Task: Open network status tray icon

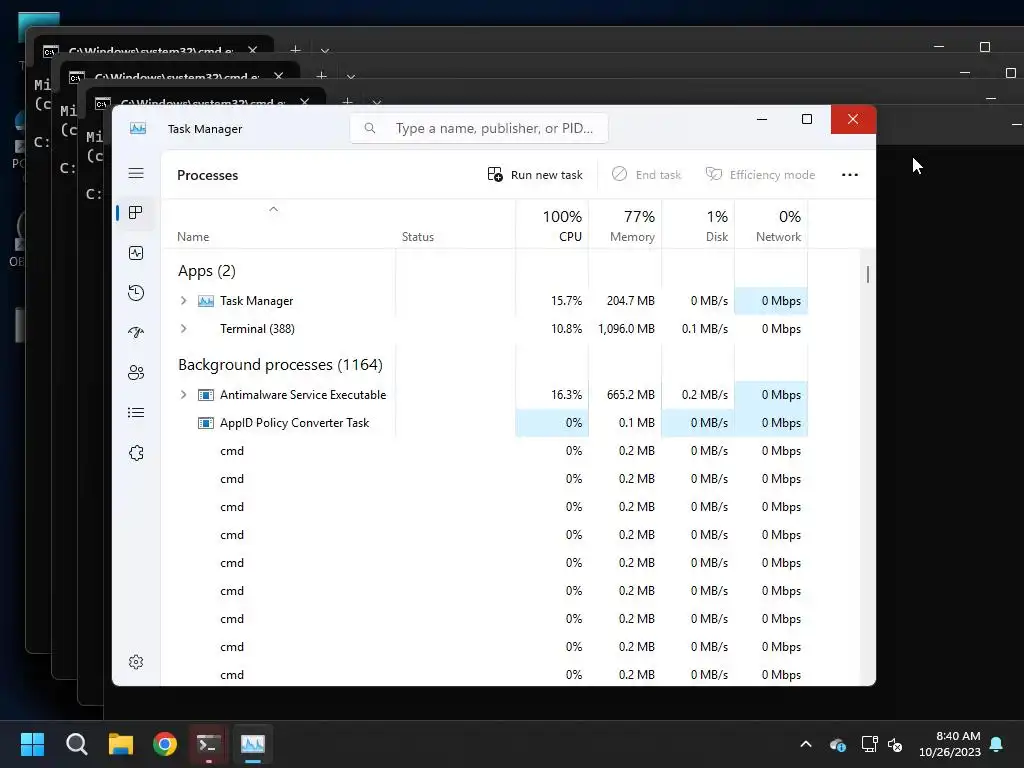Action: click(x=869, y=744)
